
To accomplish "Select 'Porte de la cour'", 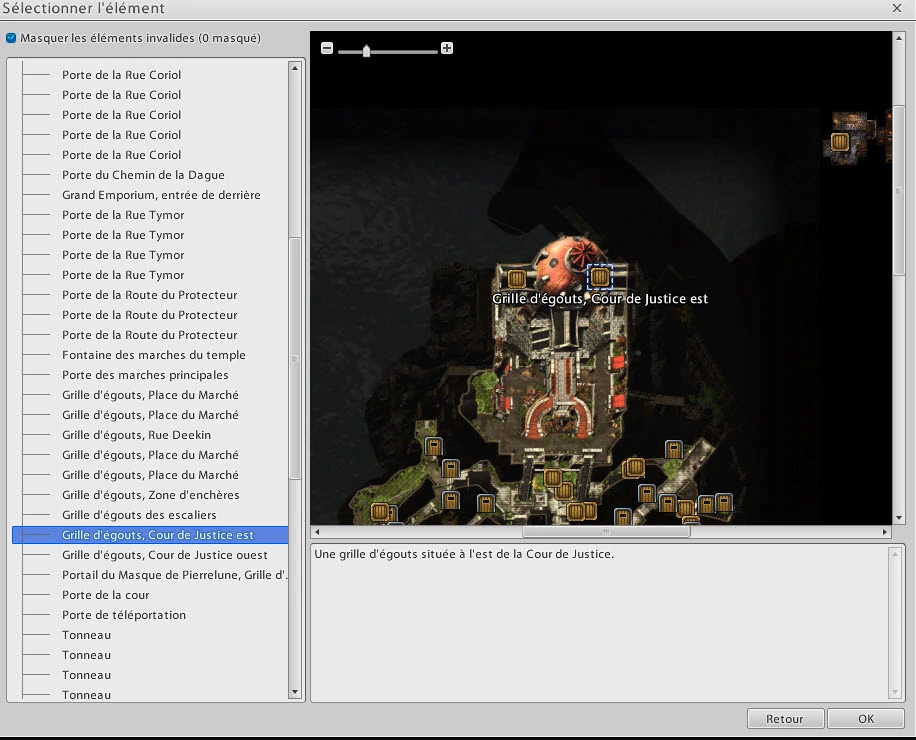I will (x=106, y=595).
